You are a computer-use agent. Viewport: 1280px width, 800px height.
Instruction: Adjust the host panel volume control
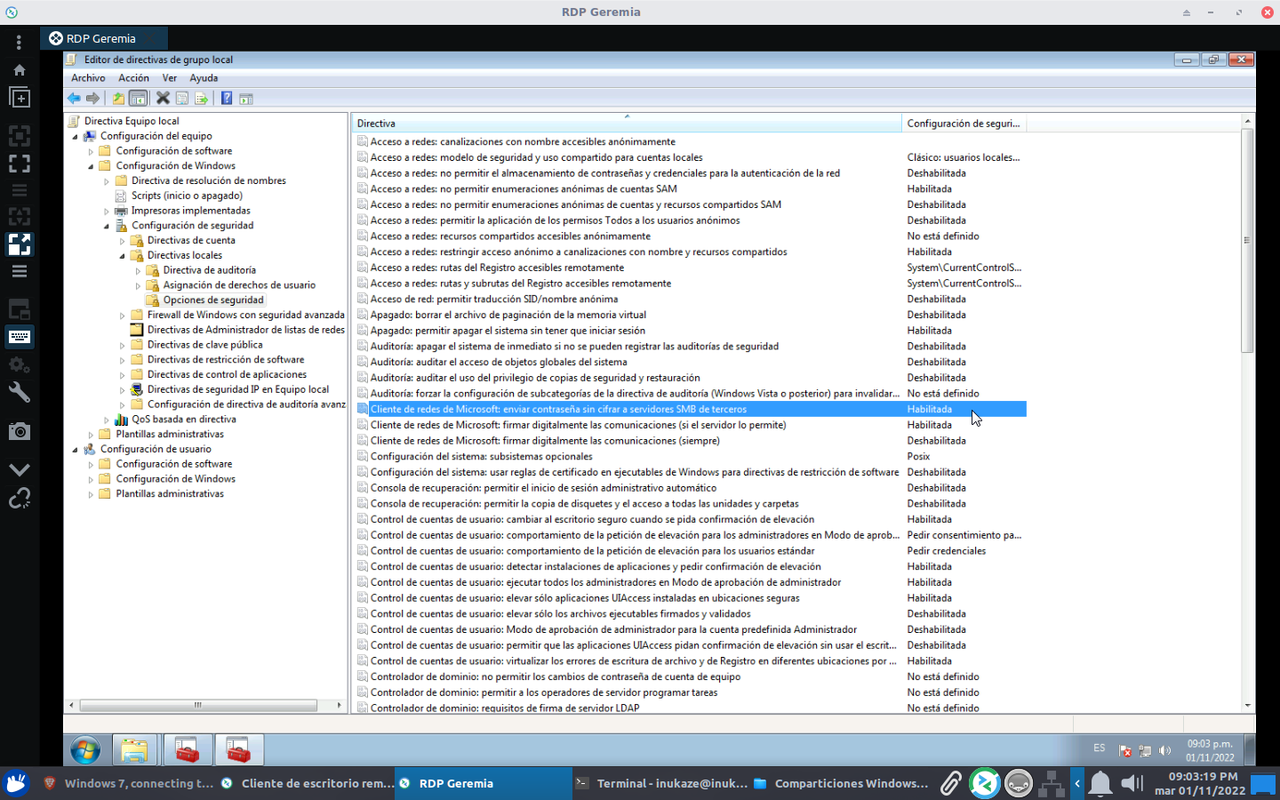[1131, 783]
